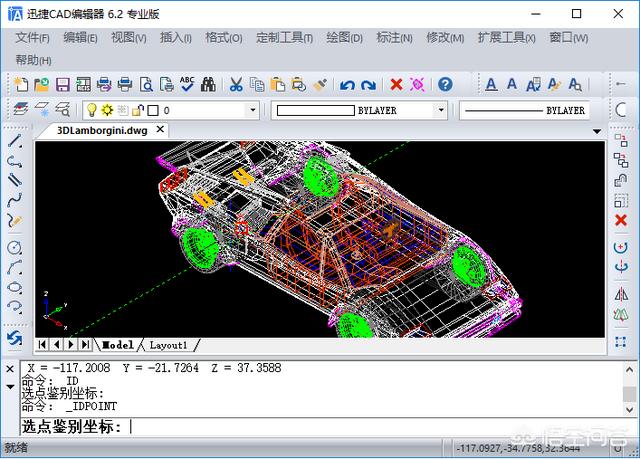The height and width of the screenshot is (459, 640).
Task: Open the BYLAYER color dropdown
Action: tap(441, 110)
